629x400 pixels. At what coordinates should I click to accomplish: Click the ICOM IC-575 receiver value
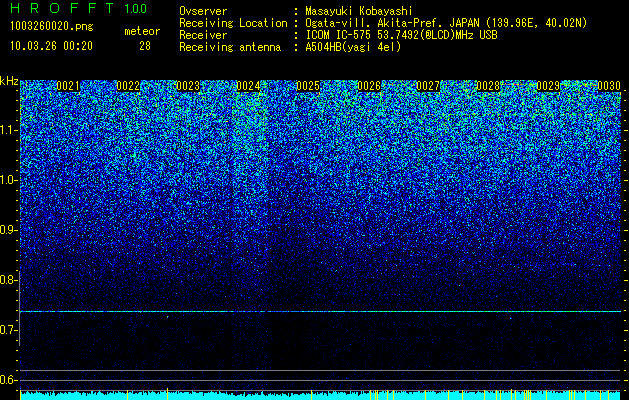point(401,35)
